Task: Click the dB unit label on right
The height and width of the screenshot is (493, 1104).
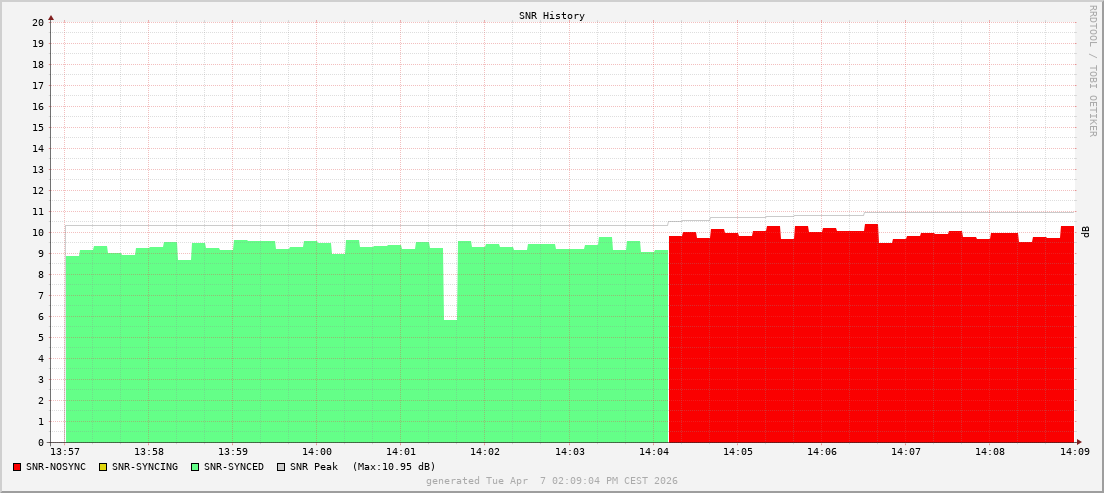Action: click(x=1085, y=232)
